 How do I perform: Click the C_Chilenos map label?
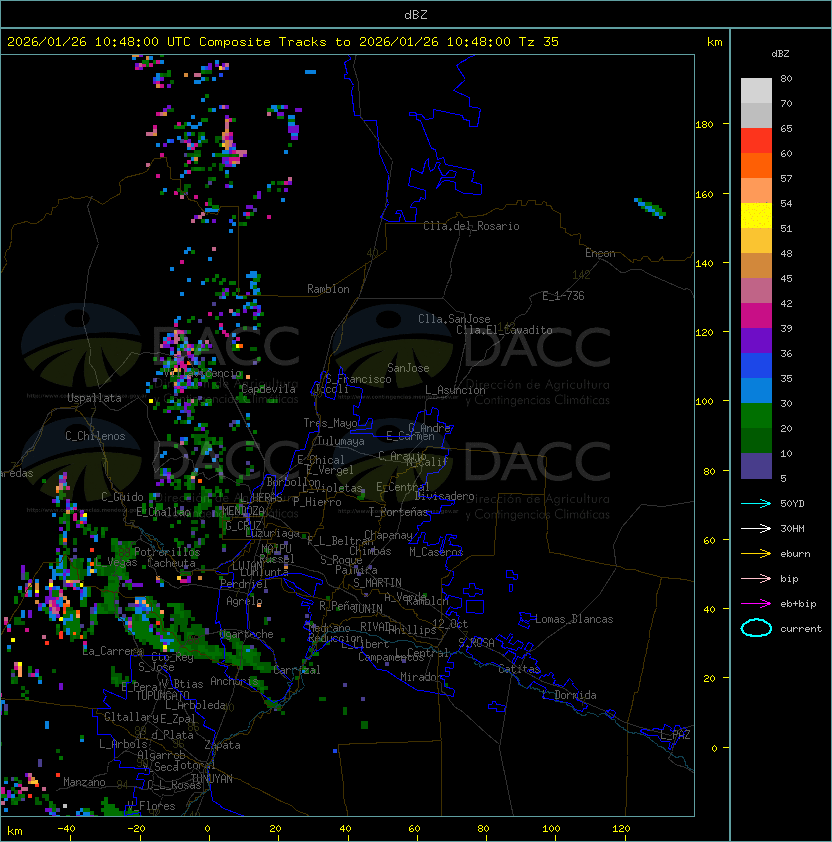click(95, 436)
